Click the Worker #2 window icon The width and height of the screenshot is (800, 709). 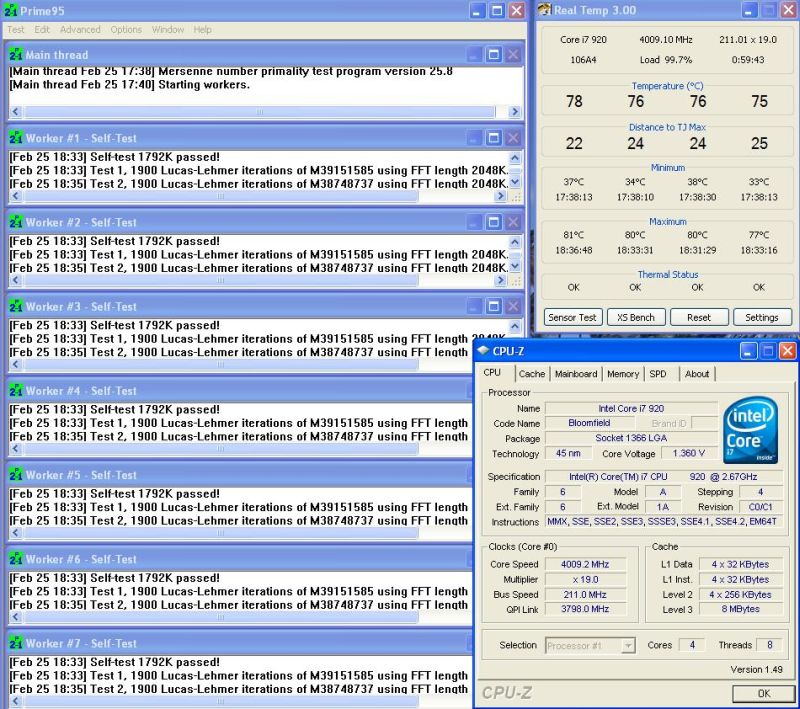coord(16,222)
